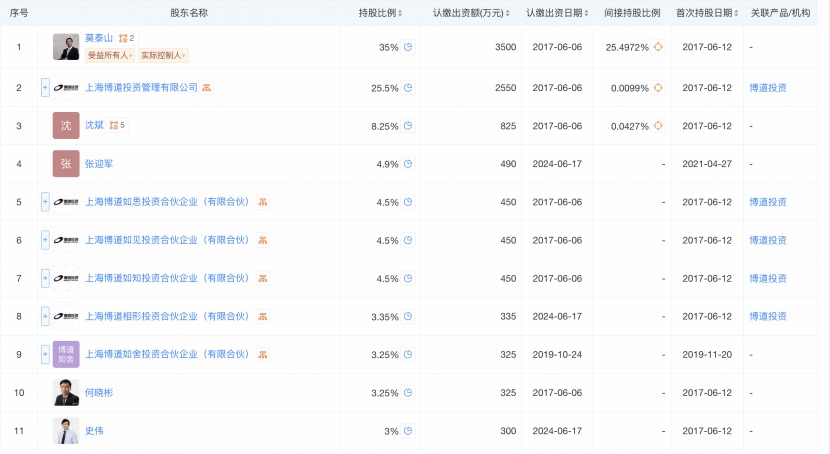The width and height of the screenshot is (830, 454).
Task: Open 博道投资 link in row 2
Action: coord(768,88)
